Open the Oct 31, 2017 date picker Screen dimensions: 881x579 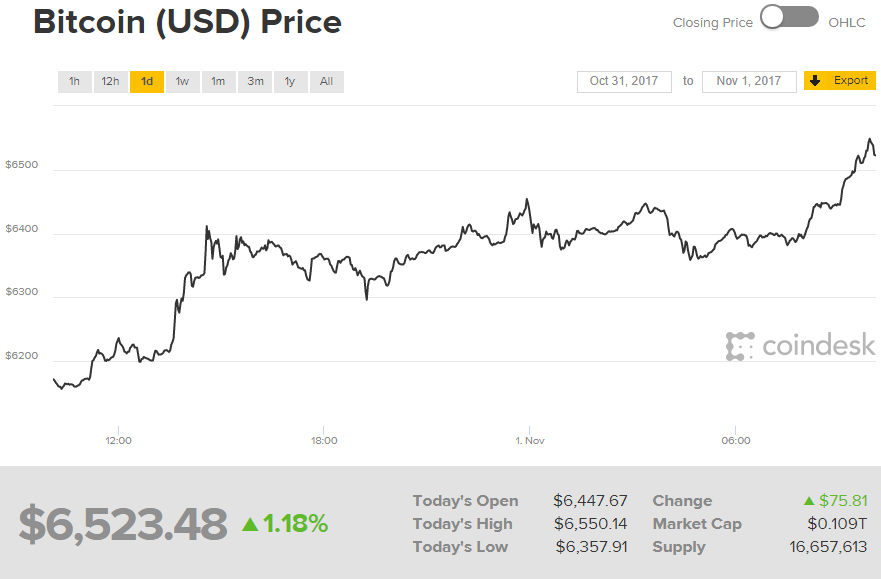624,81
